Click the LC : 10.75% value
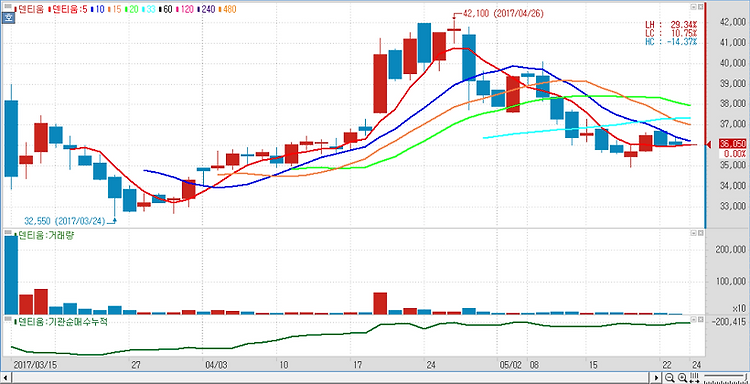The width and height of the screenshot is (750, 384). (671, 33)
